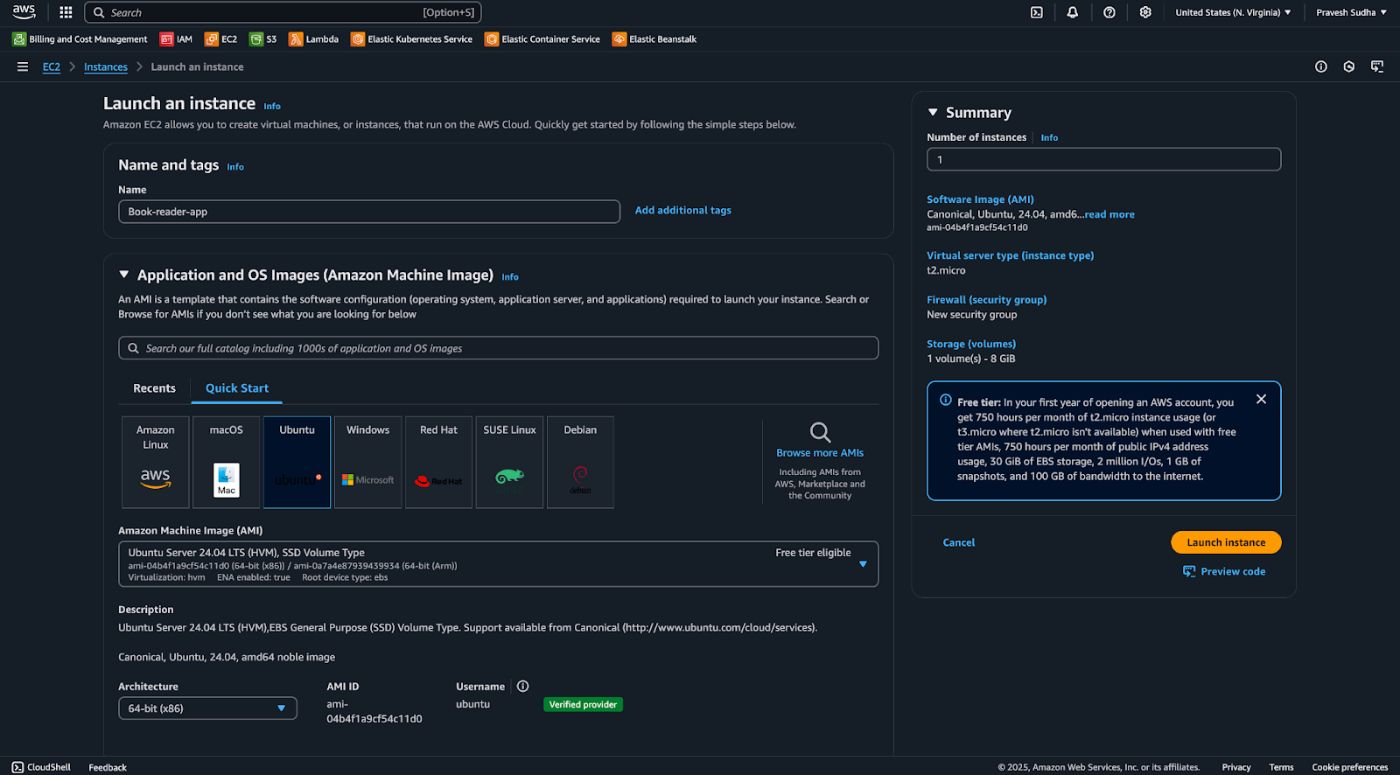Go to EC2 in the breadcrumb
Image resolution: width=1400 pixels, height=775 pixels.
[51, 67]
